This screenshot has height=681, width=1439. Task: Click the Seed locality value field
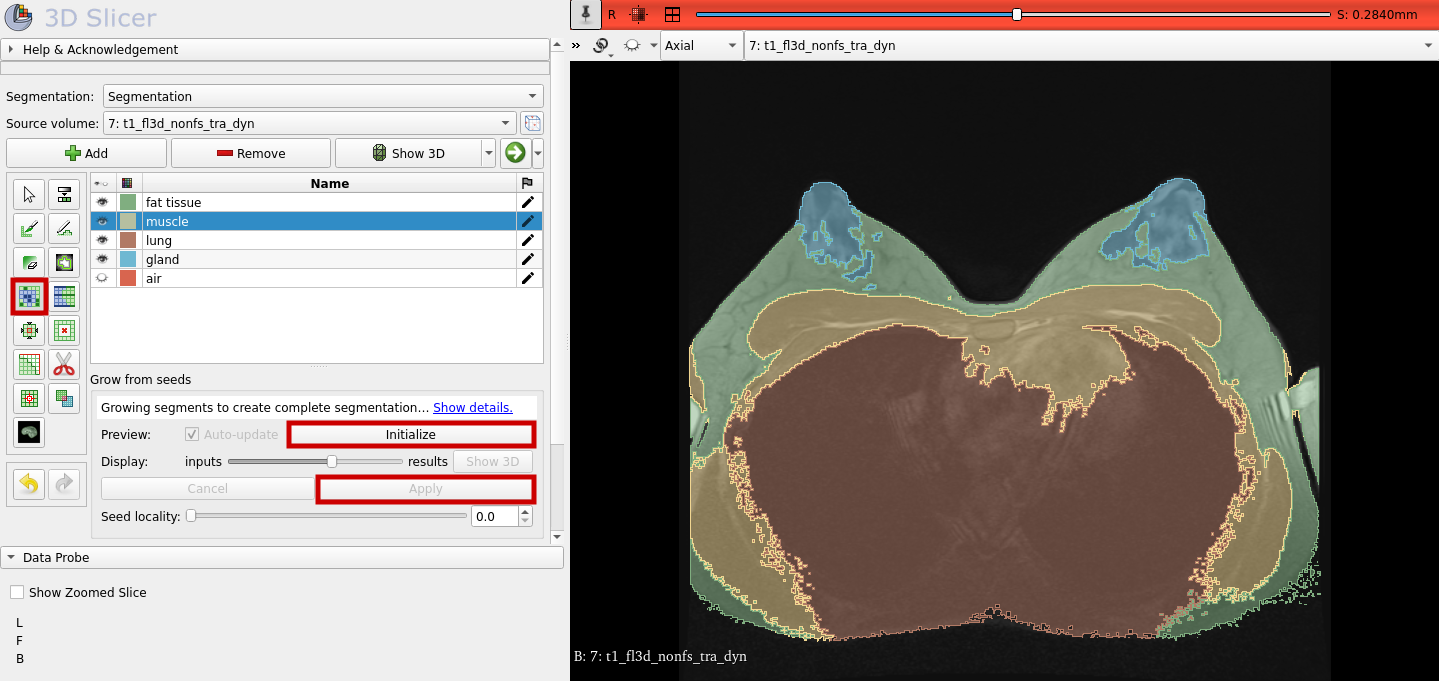493,517
